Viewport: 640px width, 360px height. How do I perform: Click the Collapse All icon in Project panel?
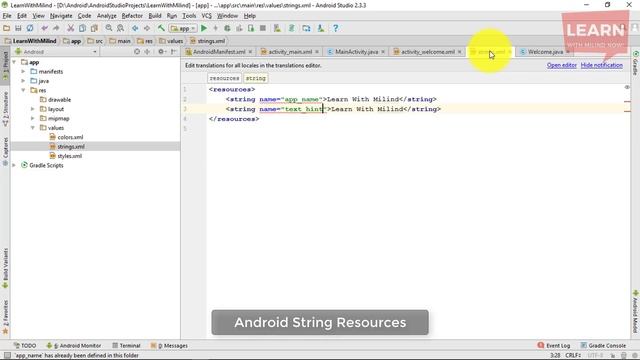[x=147, y=51]
